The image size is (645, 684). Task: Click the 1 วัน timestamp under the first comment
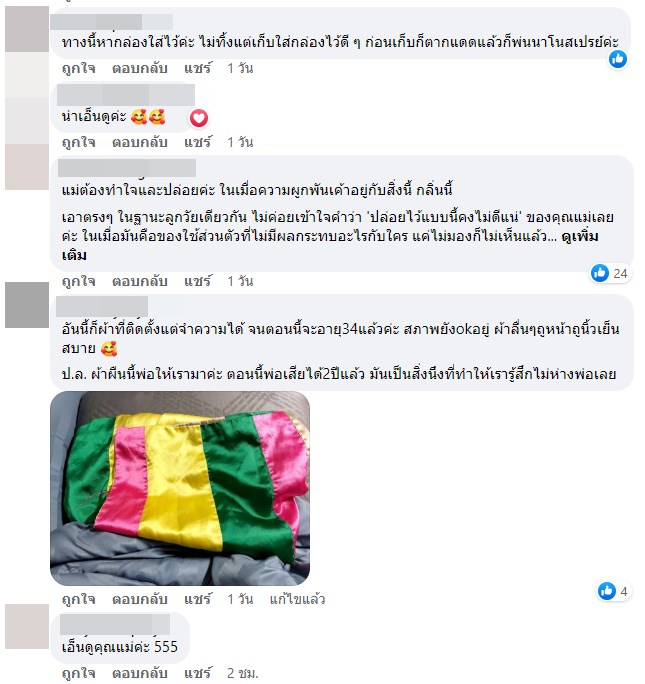click(240, 68)
